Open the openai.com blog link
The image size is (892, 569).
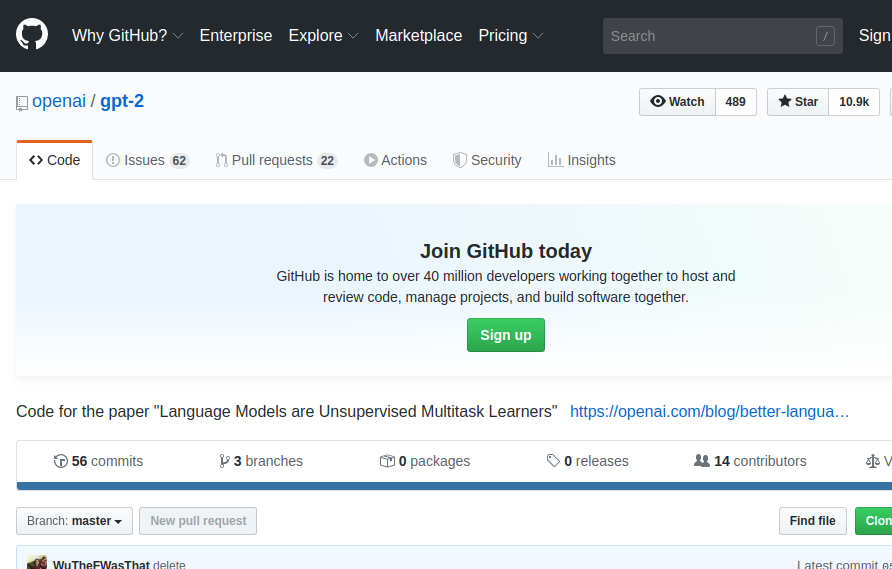709,411
